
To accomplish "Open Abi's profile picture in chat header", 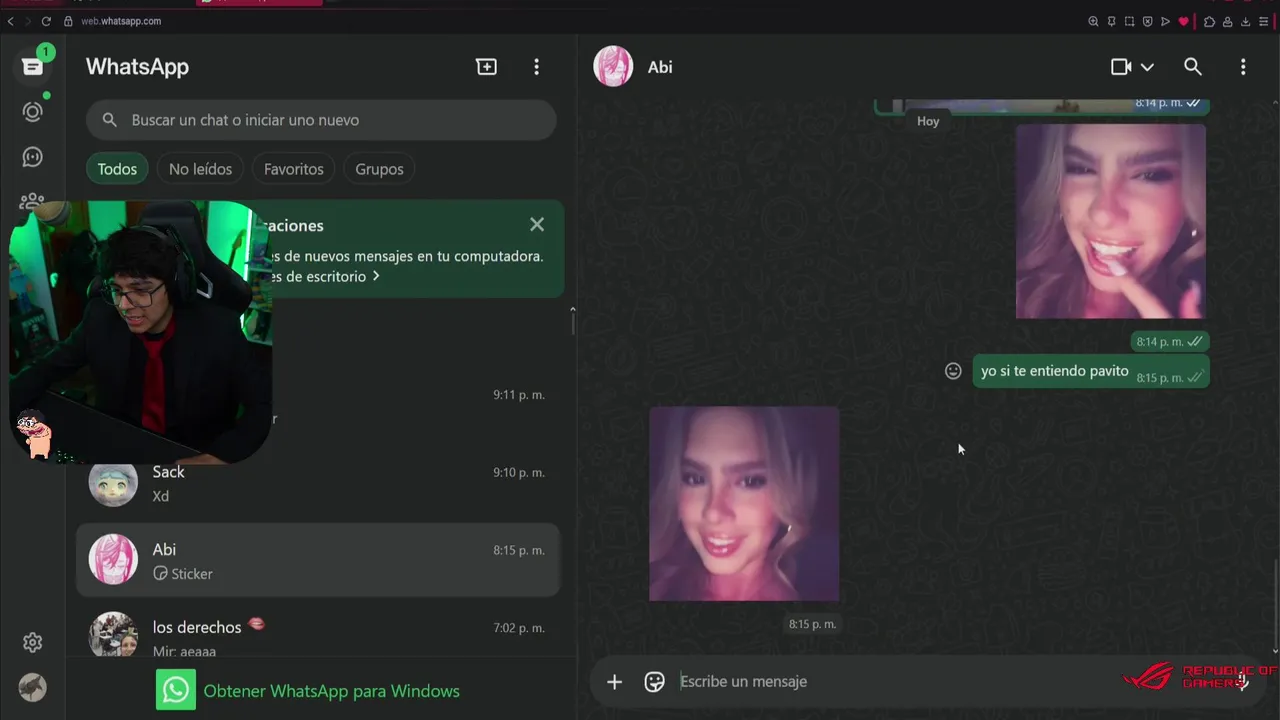I will click(x=613, y=67).
